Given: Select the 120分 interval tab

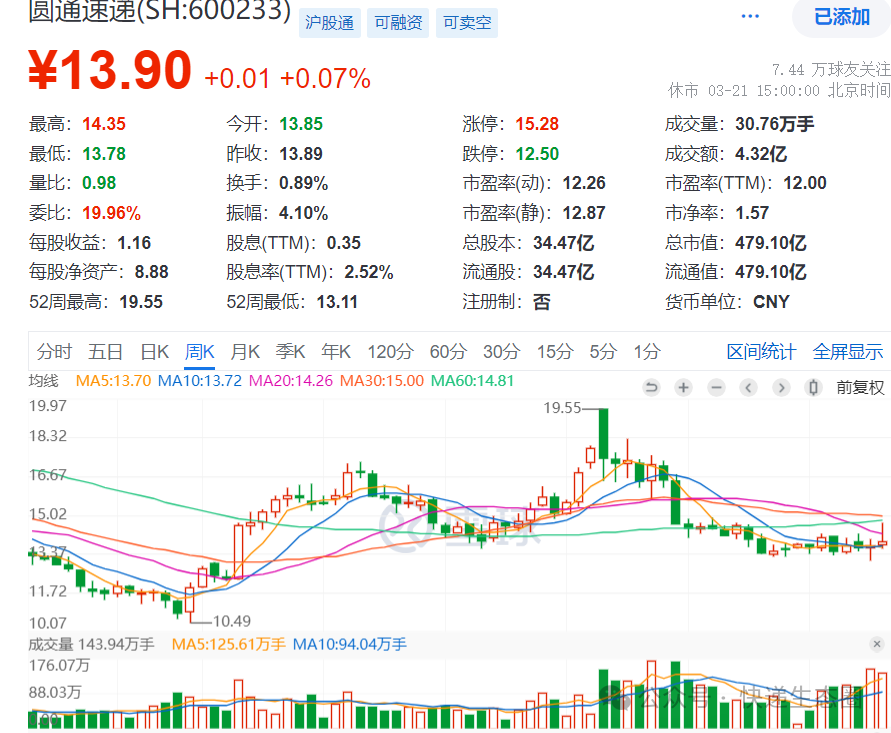Looking at the screenshot, I should tap(390, 352).
